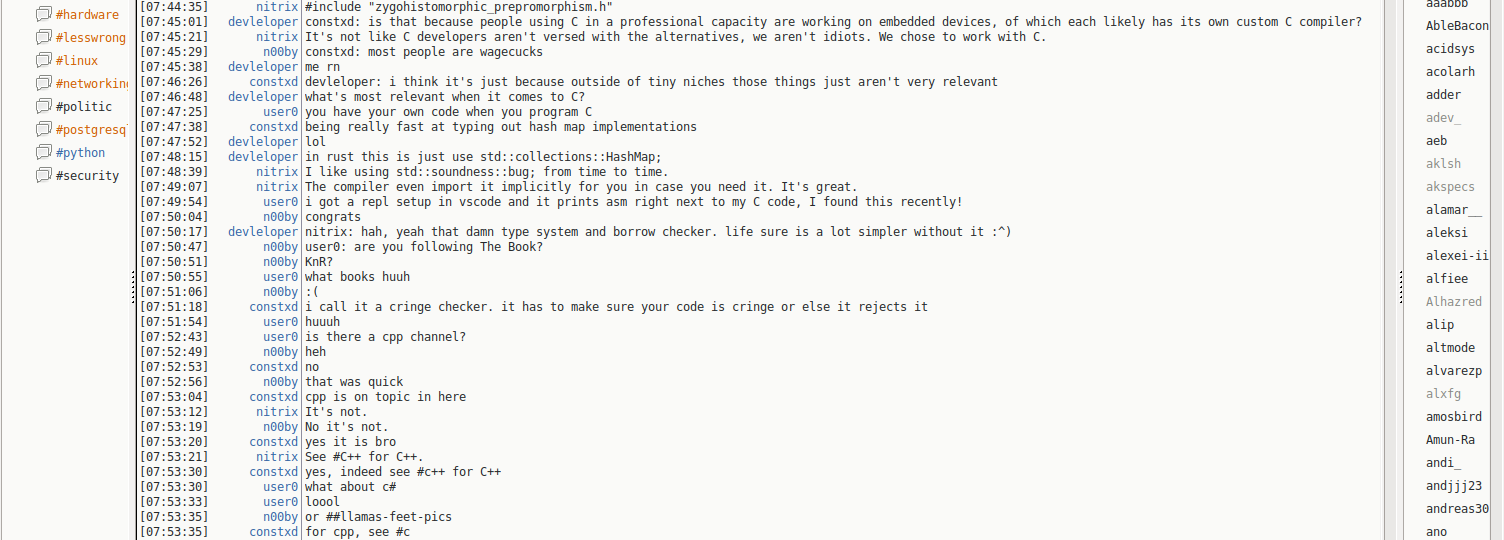The image size is (1504, 540).
Task: Click nick devleloper on the 07:50:17 message
Action: (263, 232)
